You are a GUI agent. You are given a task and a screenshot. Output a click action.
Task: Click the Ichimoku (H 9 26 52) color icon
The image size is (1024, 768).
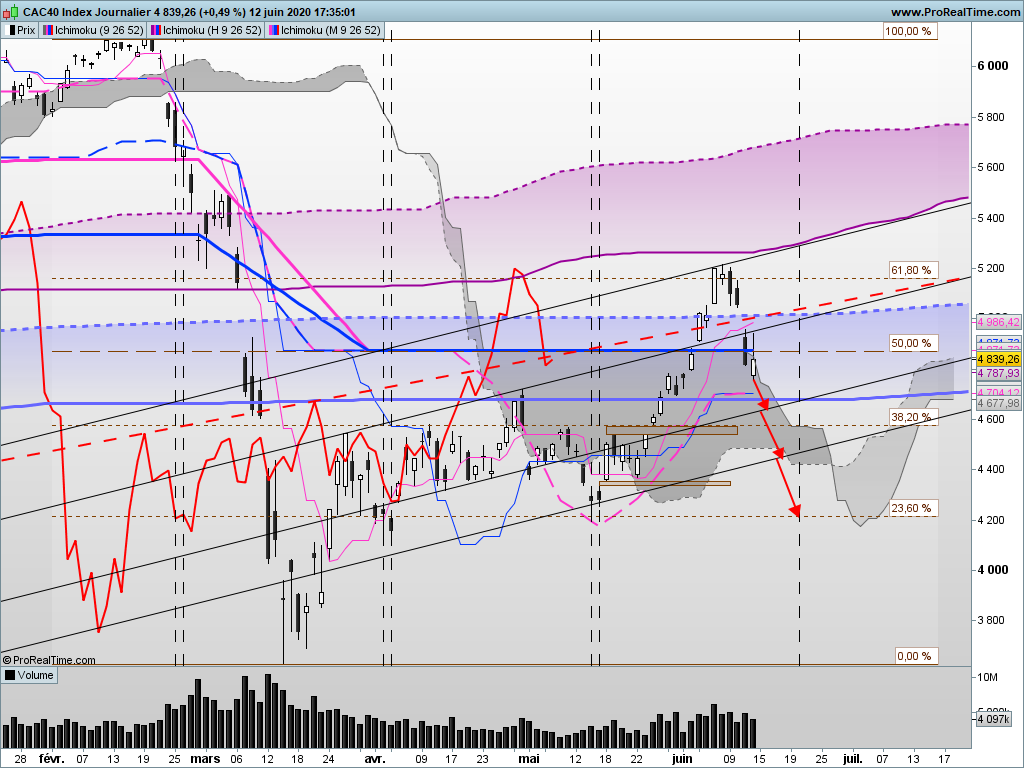pos(155,30)
